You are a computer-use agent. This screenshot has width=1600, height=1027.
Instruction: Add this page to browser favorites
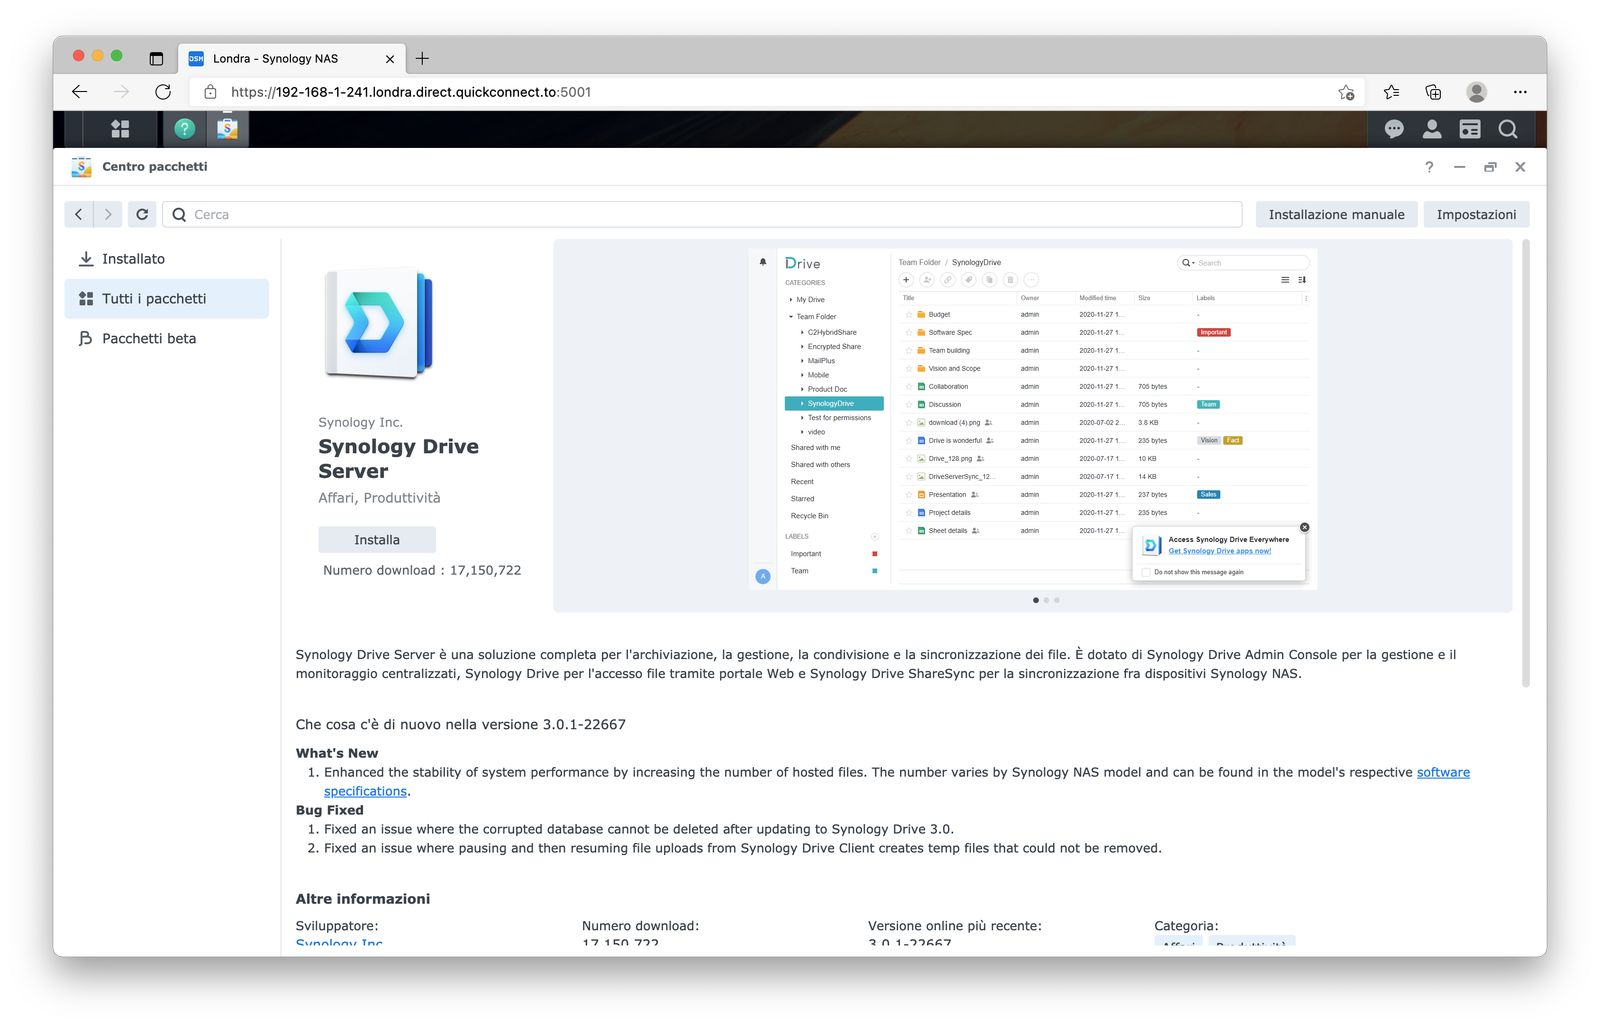(x=1346, y=92)
